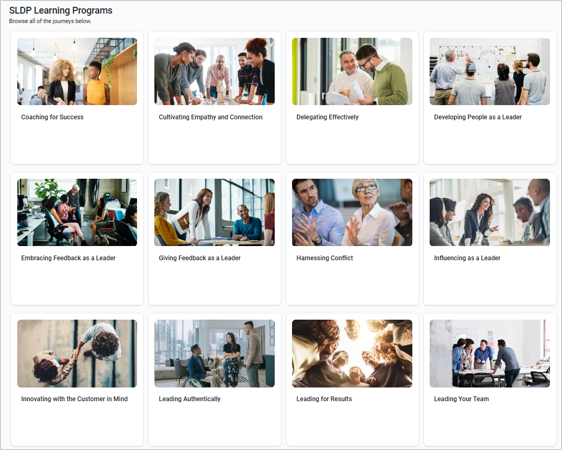
Task: Open the Influencing as a Leader image
Action: coord(490,212)
